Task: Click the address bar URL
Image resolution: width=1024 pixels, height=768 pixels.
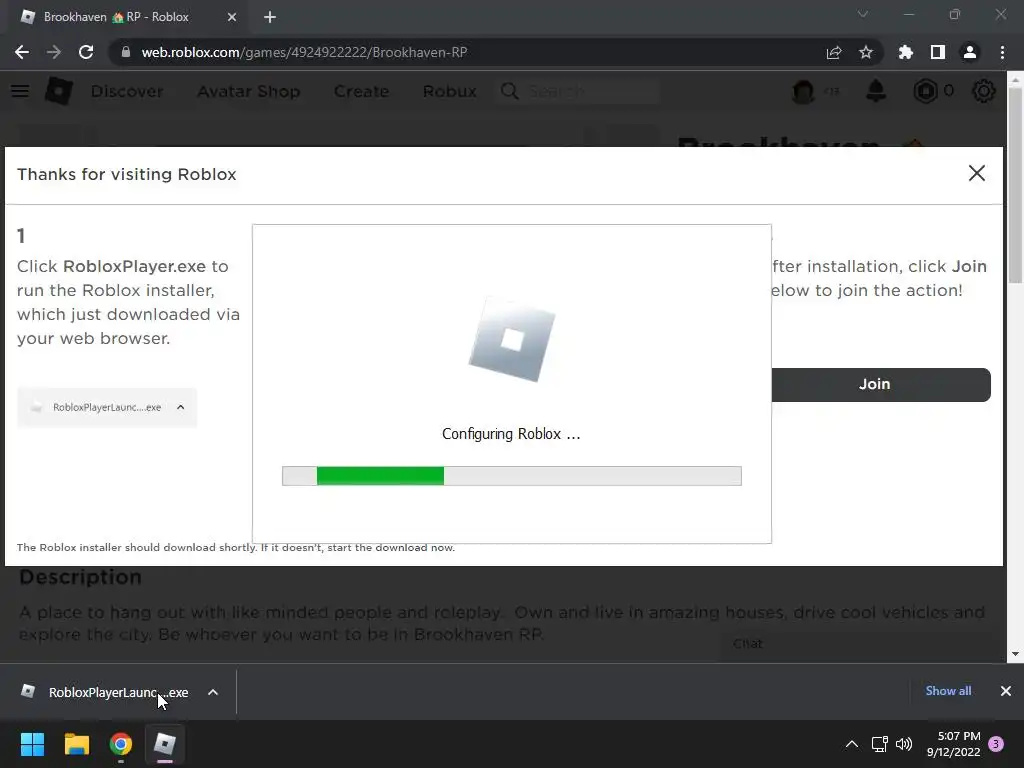Action: point(304,52)
